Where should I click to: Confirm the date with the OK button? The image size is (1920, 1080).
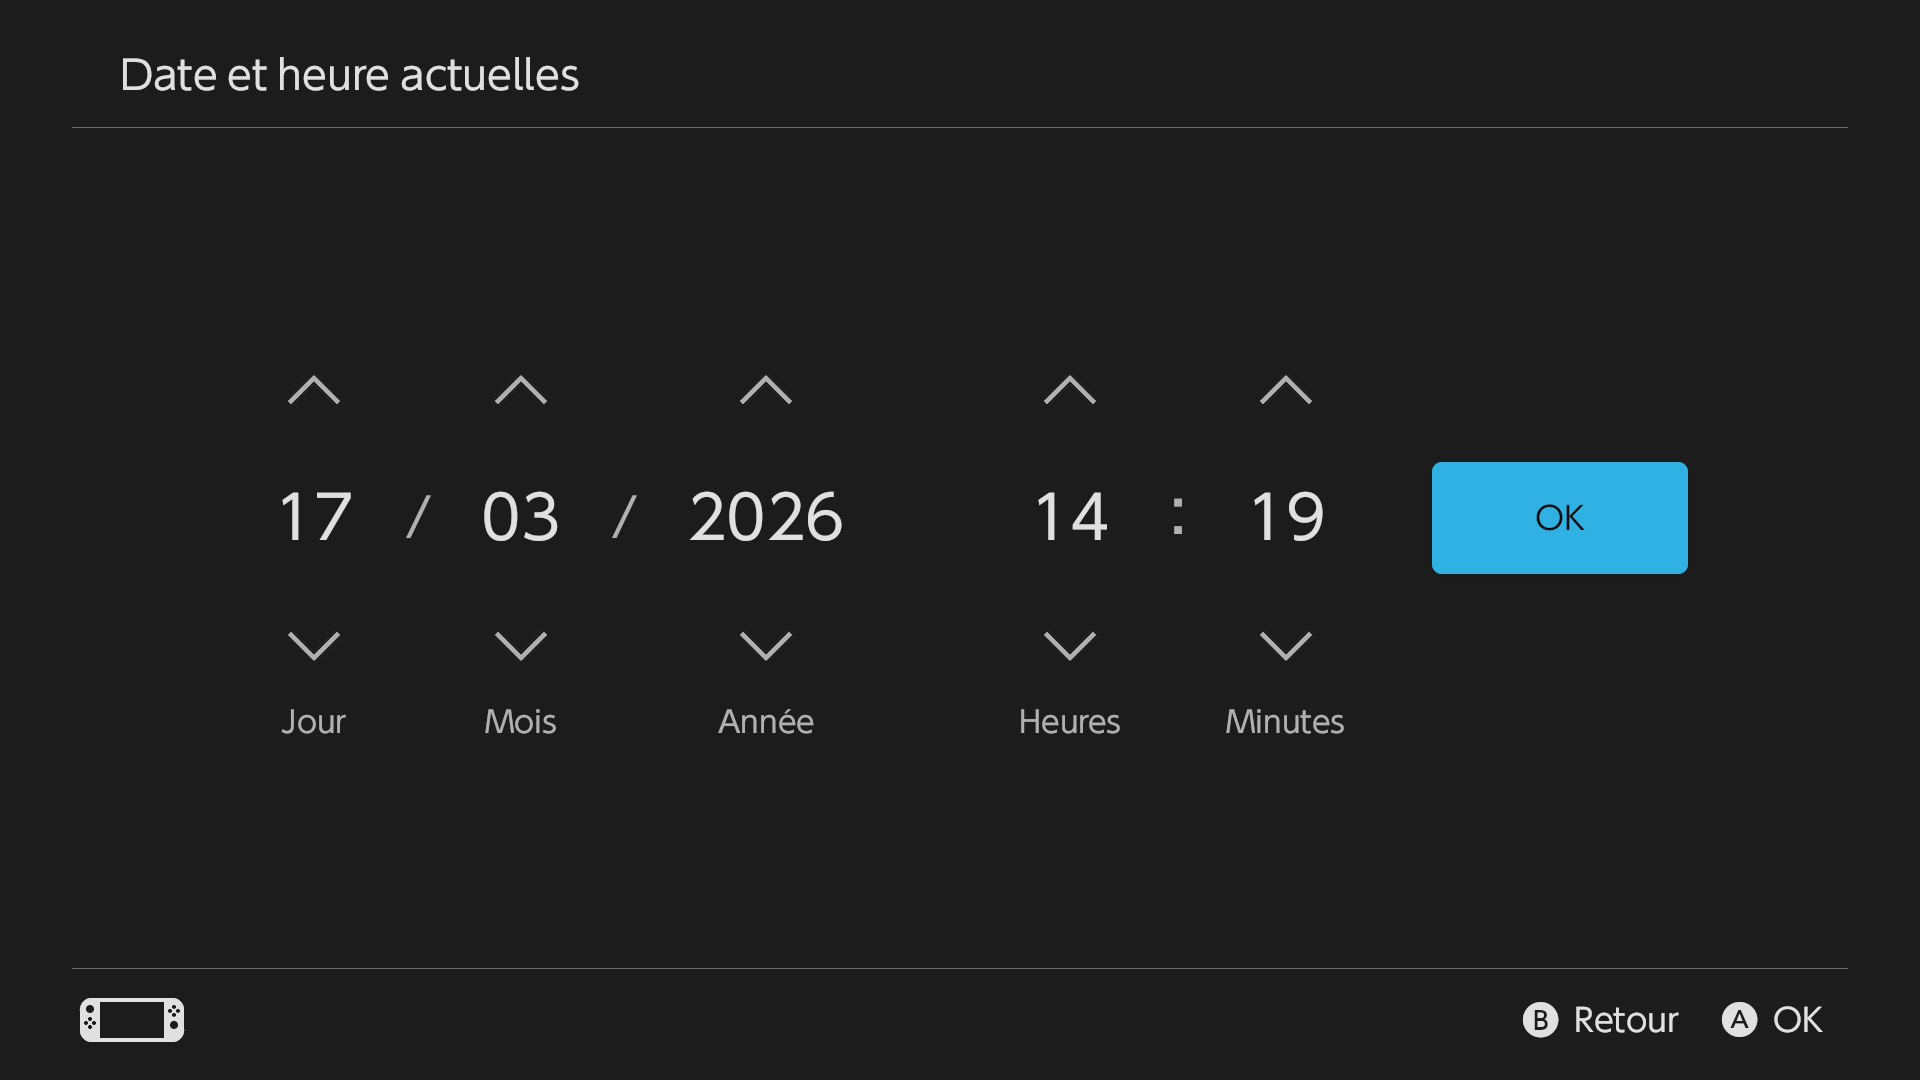pos(1558,517)
